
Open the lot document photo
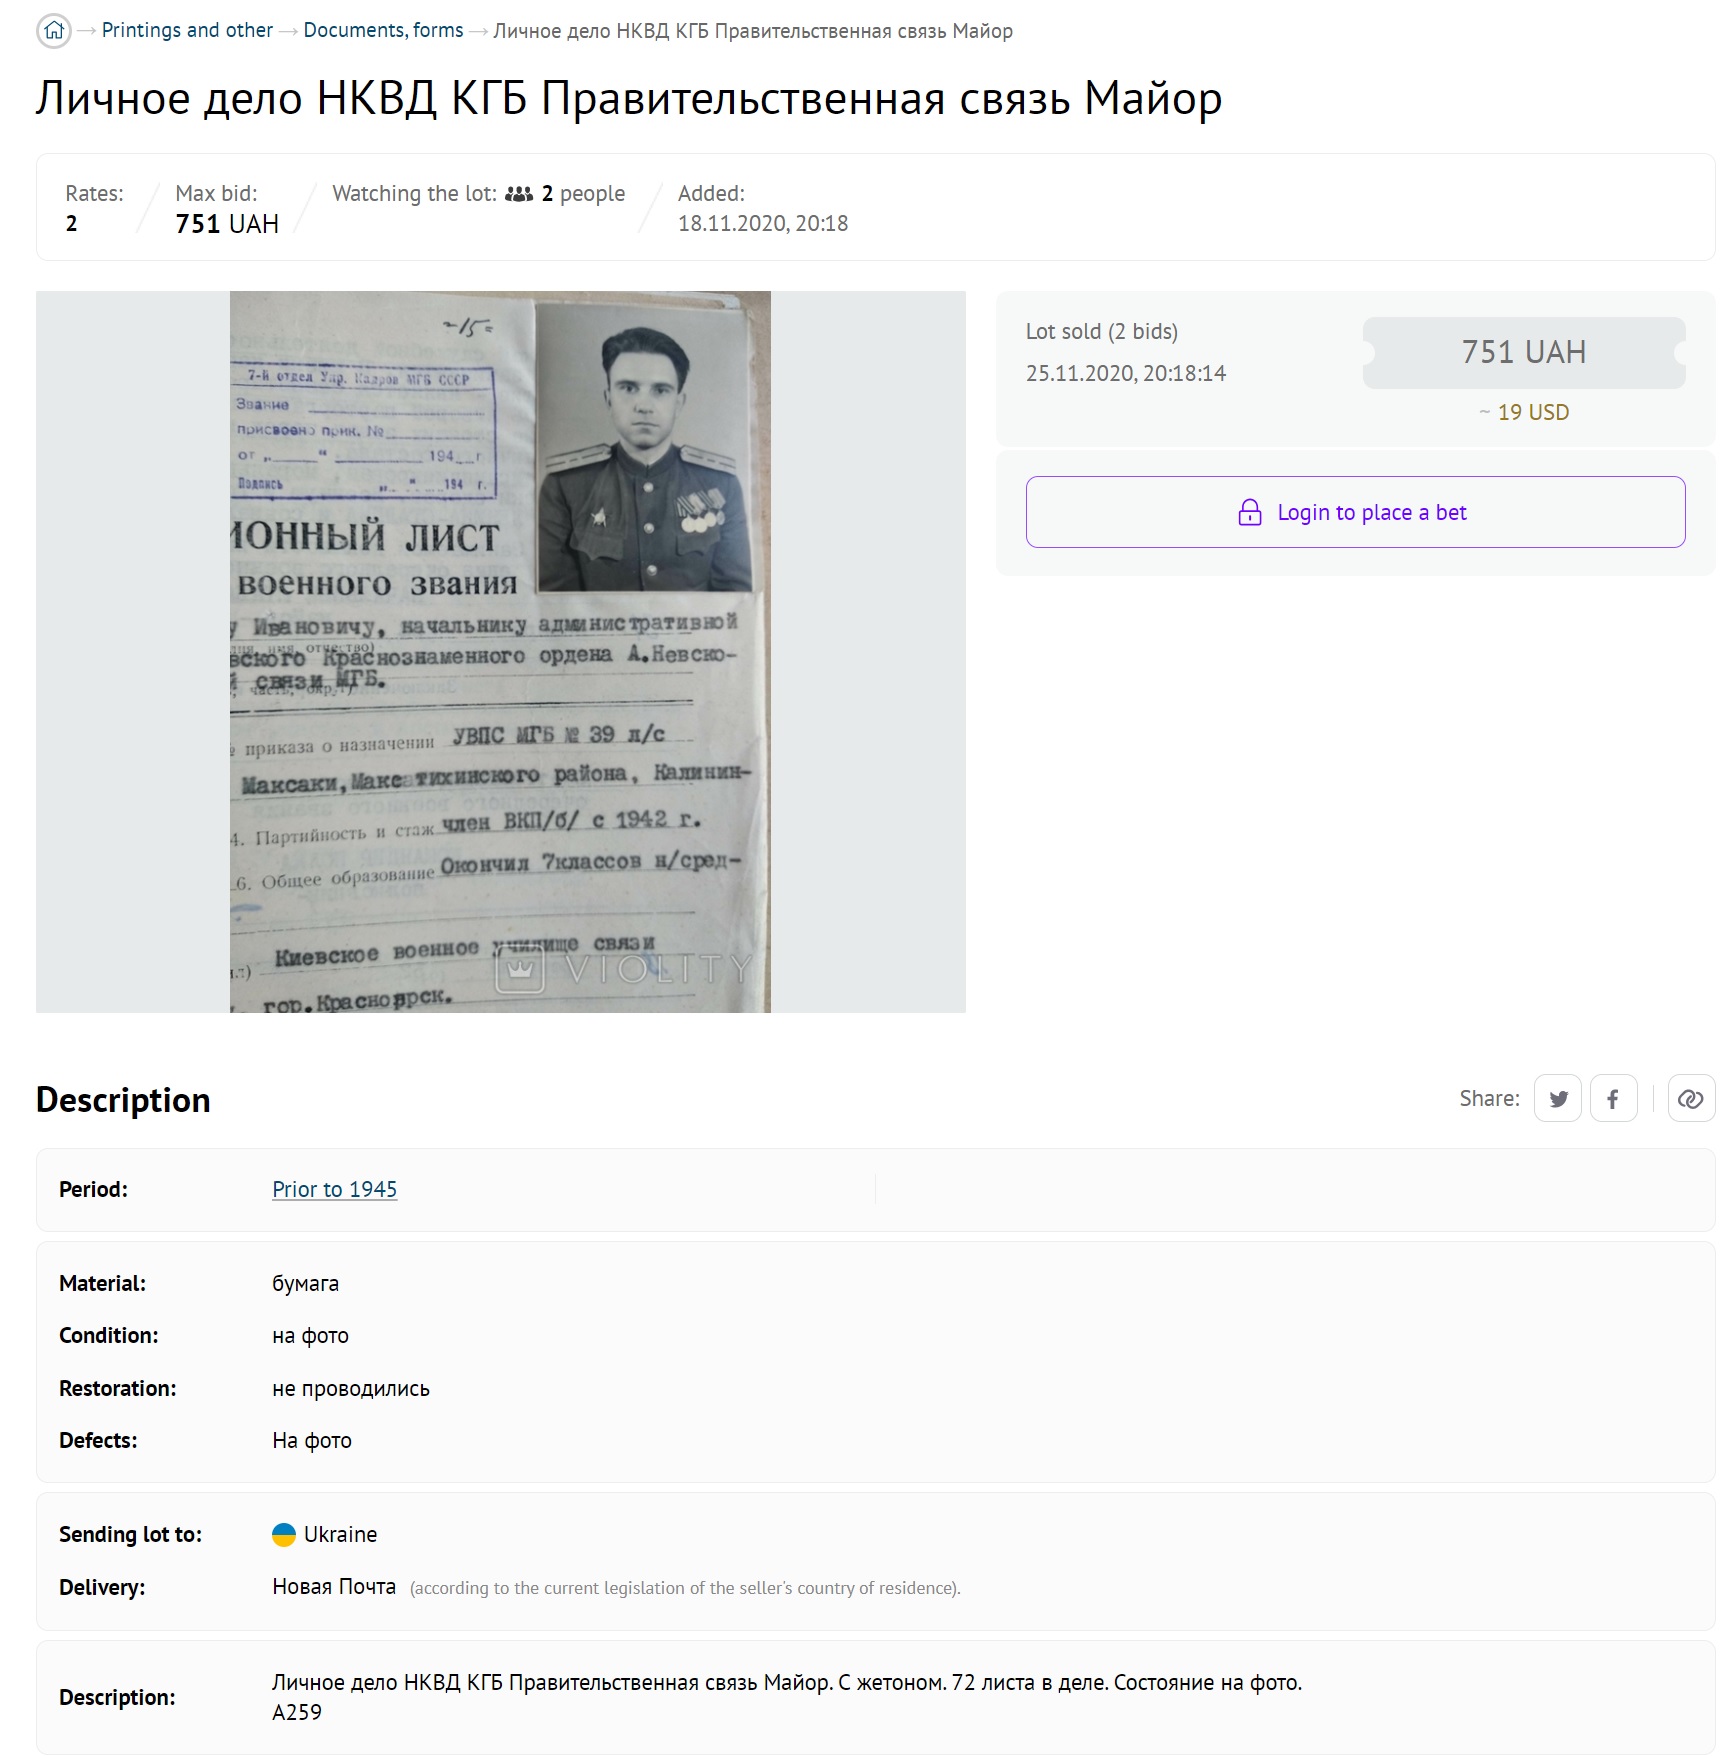point(500,652)
